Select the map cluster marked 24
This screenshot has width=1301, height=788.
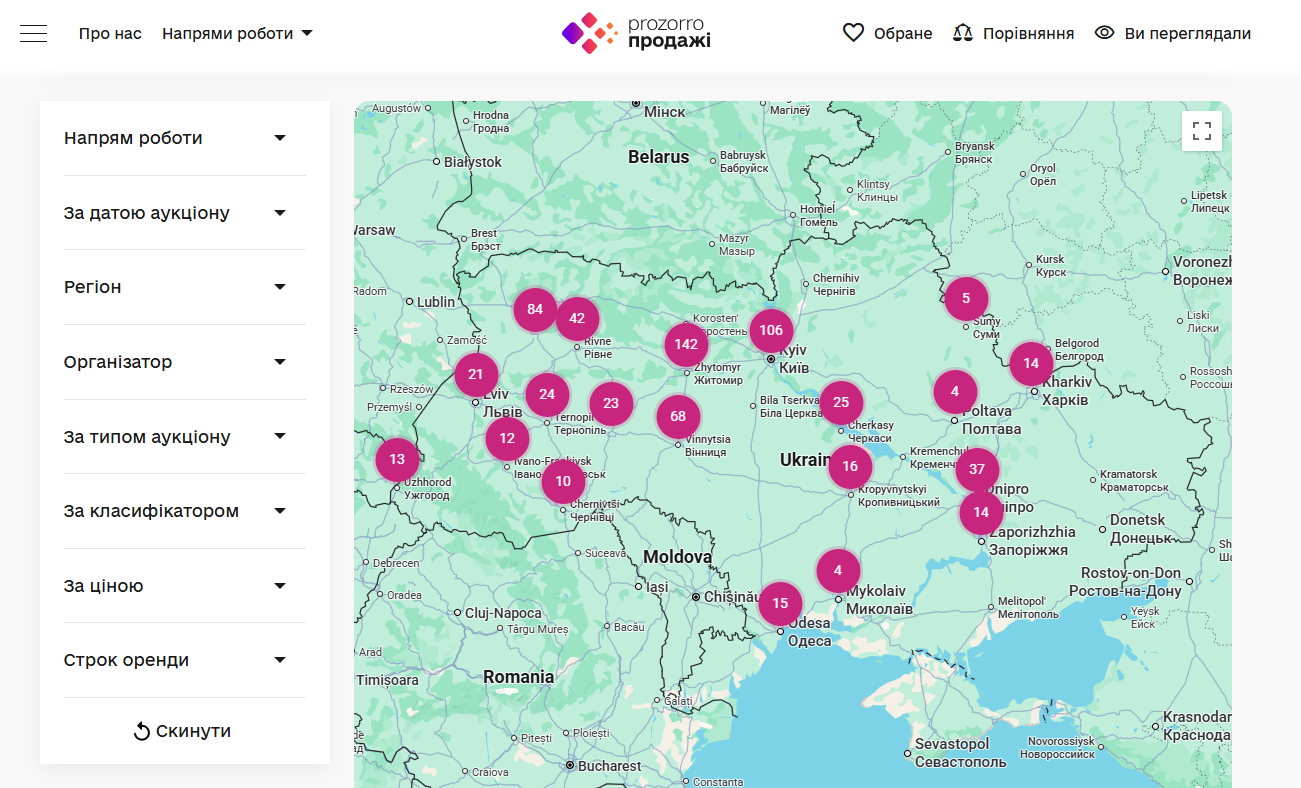tap(547, 395)
